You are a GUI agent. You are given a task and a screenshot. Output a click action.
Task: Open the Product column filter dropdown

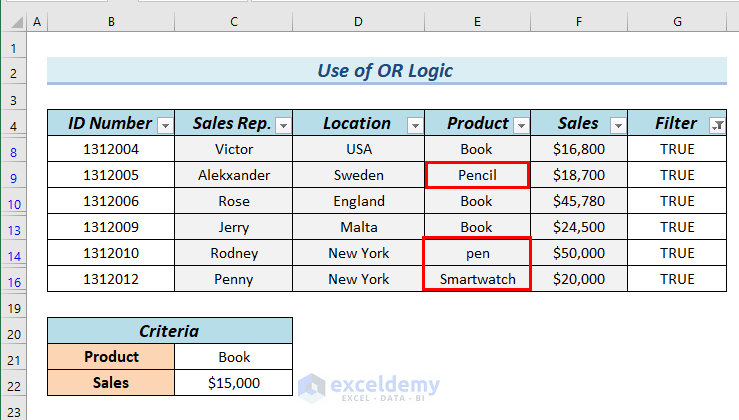point(519,125)
